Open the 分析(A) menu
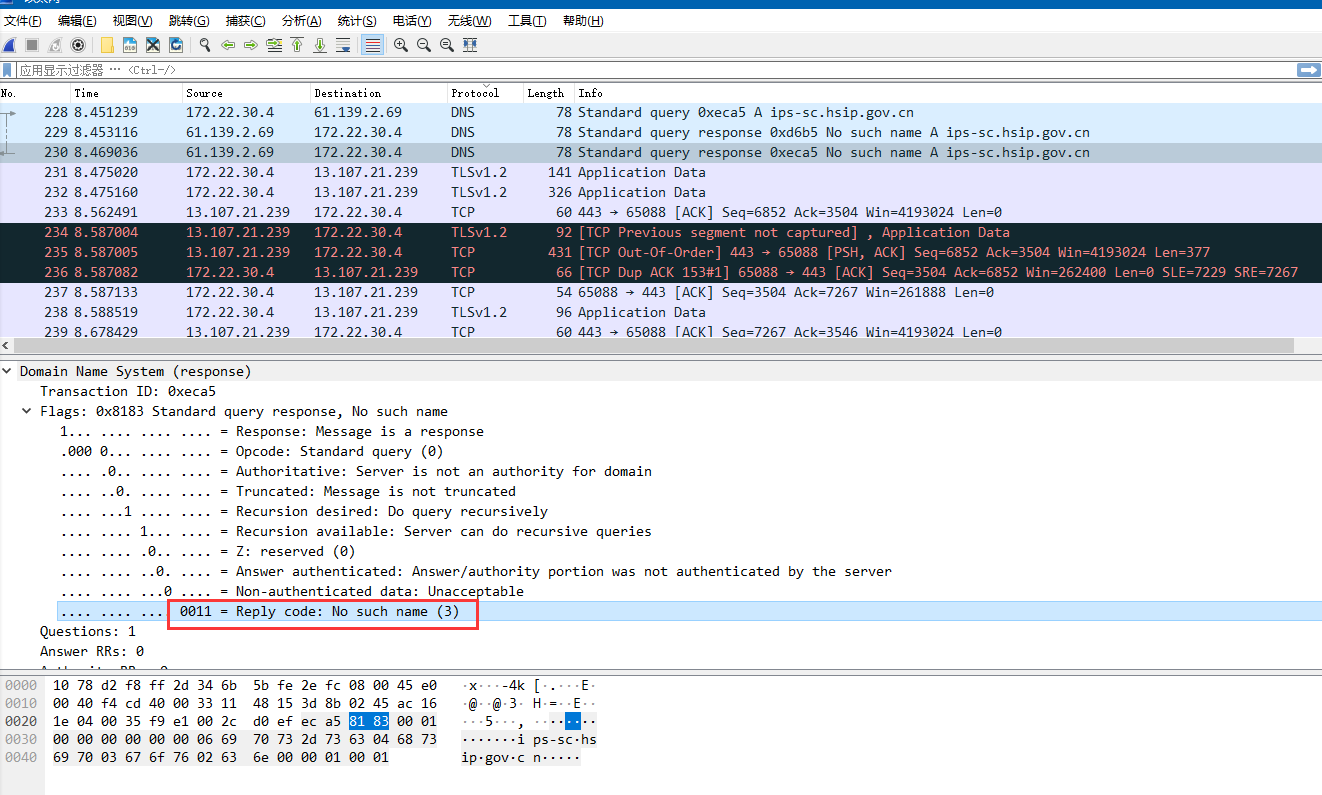 click(301, 21)
